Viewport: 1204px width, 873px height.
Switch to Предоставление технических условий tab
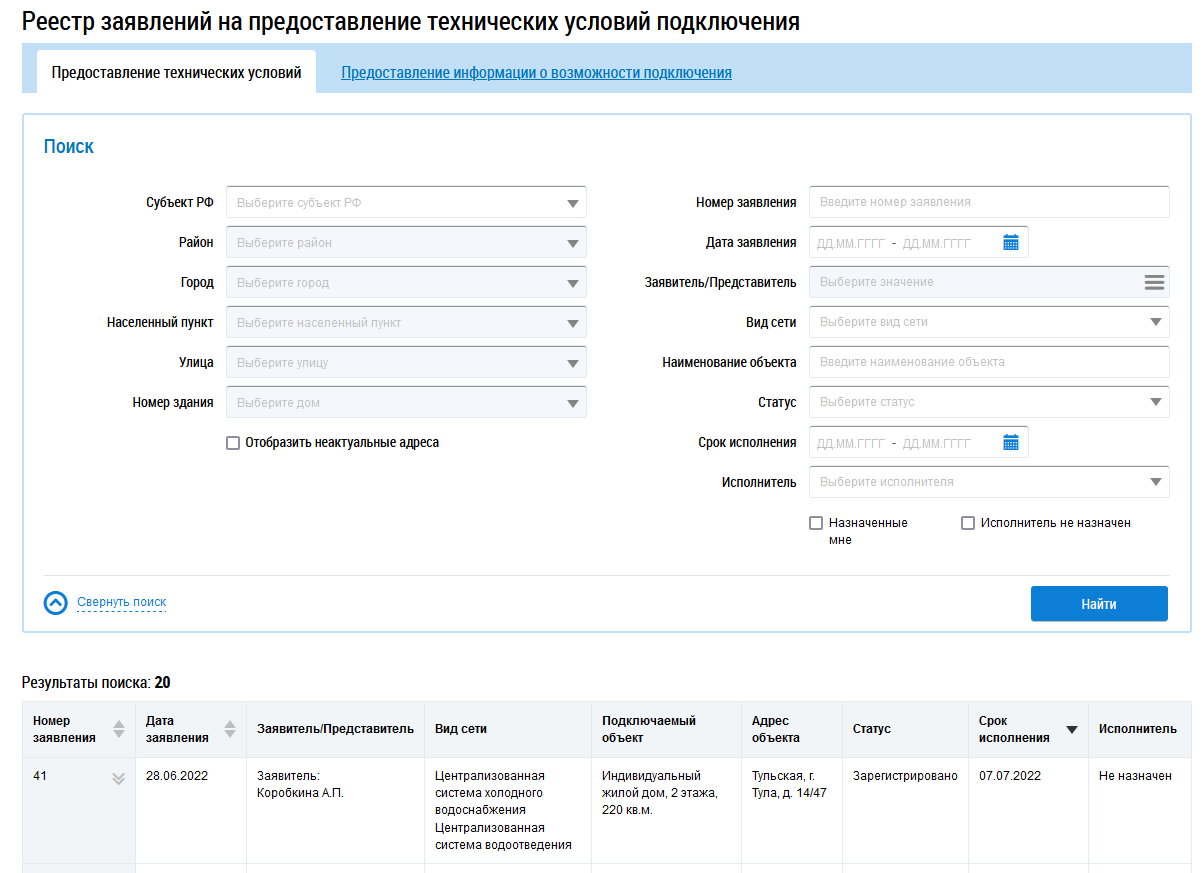point(176,73)
